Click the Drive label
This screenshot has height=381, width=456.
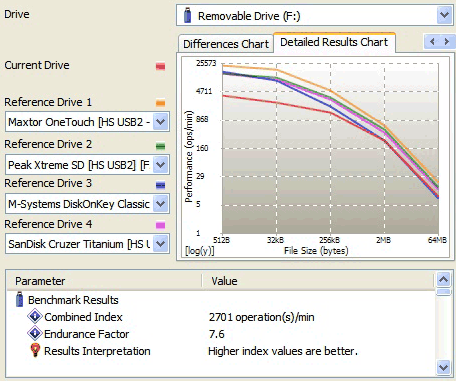[17, 14]
